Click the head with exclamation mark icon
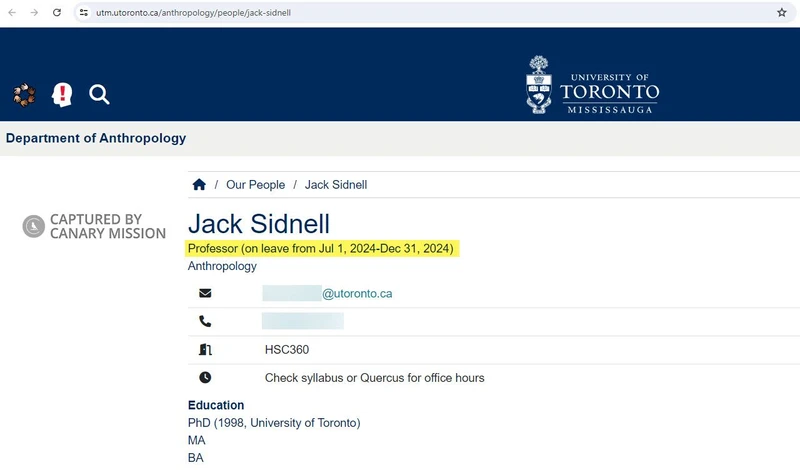Viewport: 800px width, 470px height. pyautogui.click(x=62, y=95)
